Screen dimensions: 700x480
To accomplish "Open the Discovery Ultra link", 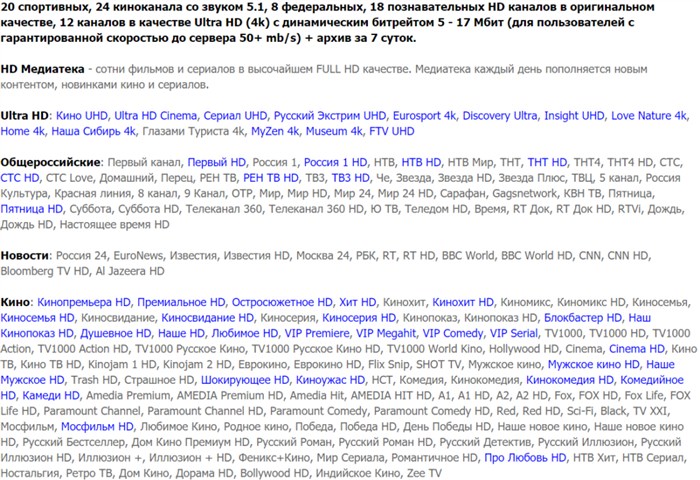I will (500, 116).
